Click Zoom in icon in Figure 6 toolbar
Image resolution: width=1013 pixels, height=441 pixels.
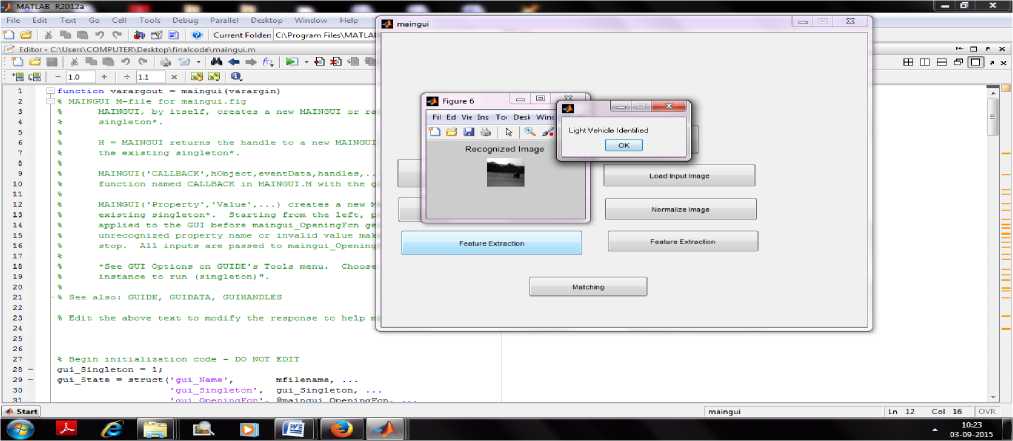tap(529, 132)
